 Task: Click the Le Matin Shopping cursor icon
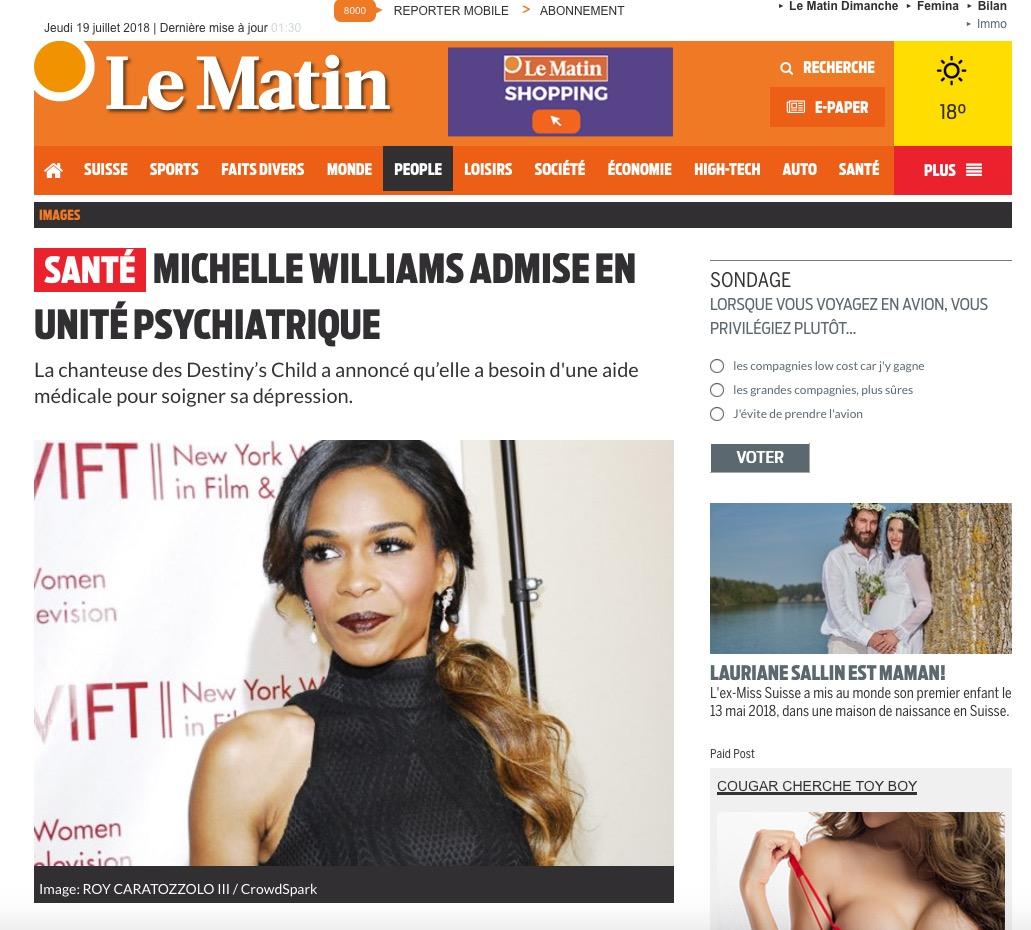click(x=556, y=121)
